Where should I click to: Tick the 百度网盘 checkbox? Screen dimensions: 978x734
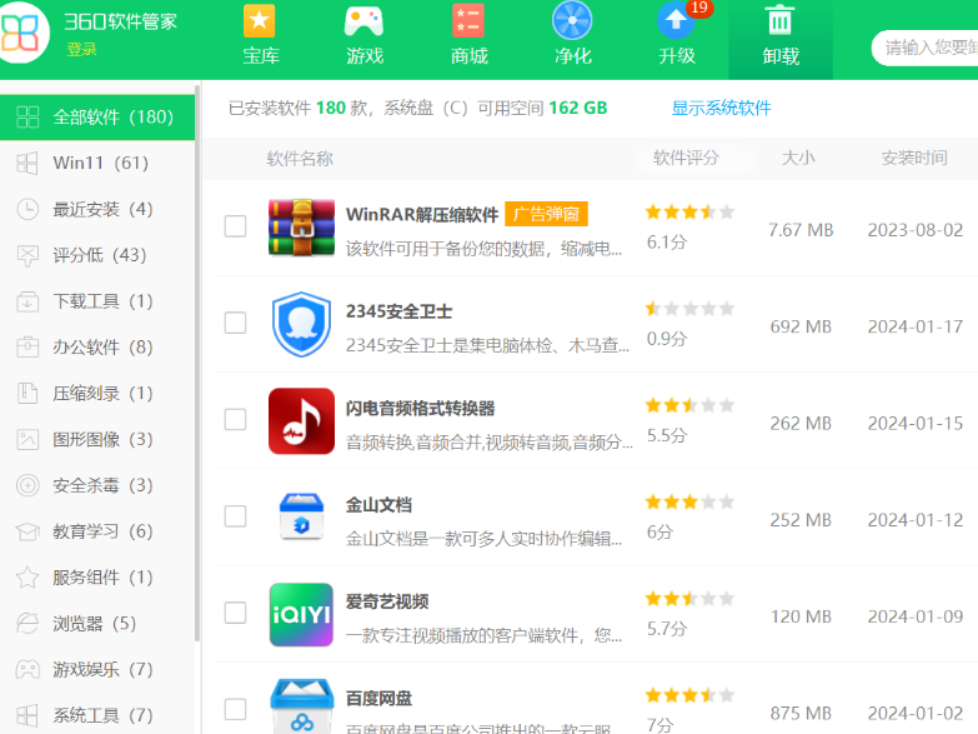235,710
